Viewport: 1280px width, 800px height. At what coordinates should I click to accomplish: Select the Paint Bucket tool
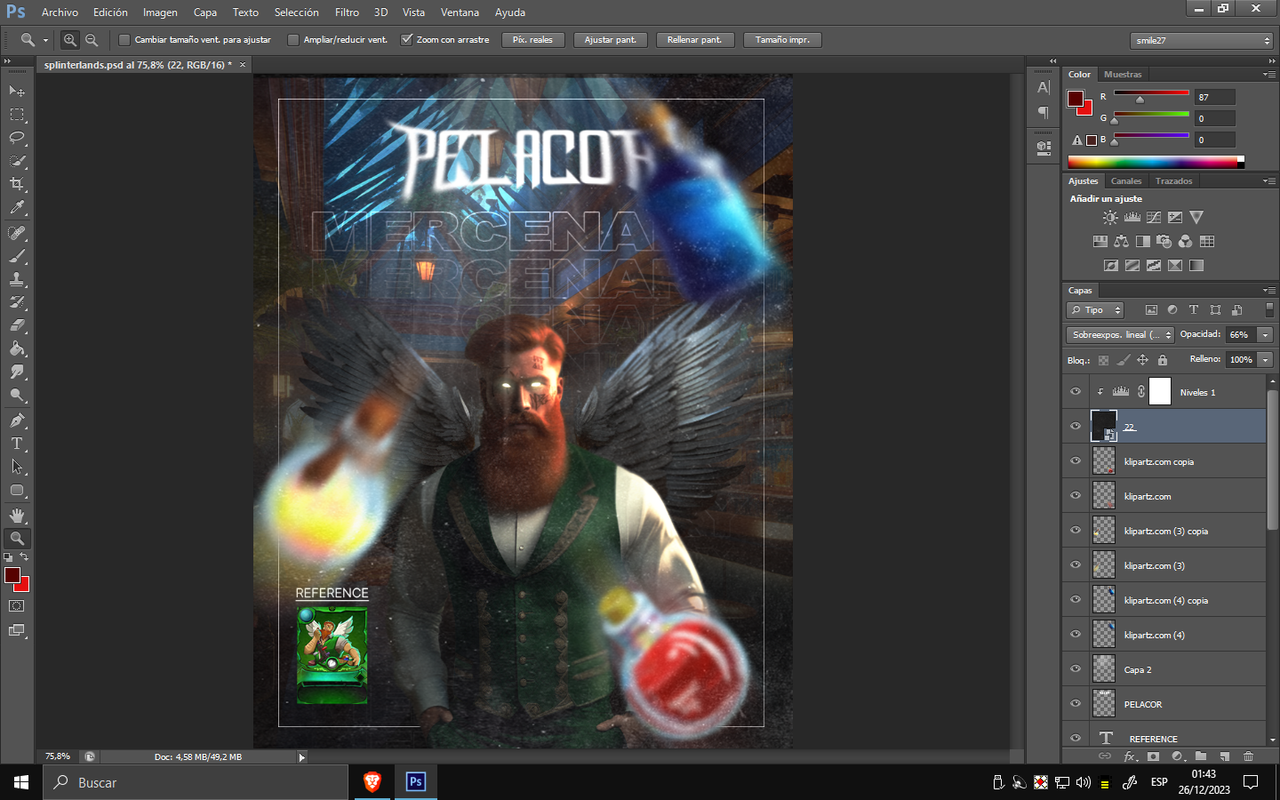point(17,349)
